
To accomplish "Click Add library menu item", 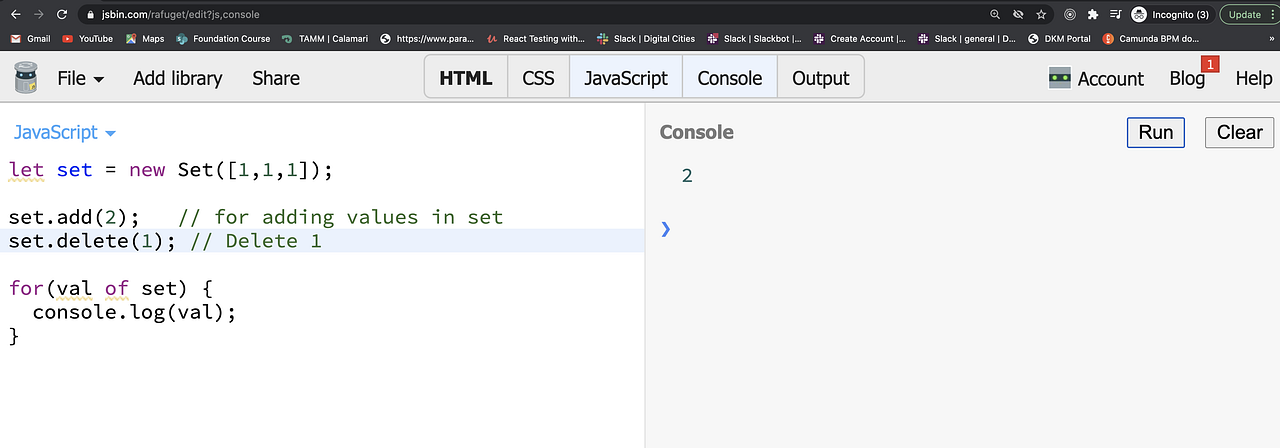I will tap(177, 78).
